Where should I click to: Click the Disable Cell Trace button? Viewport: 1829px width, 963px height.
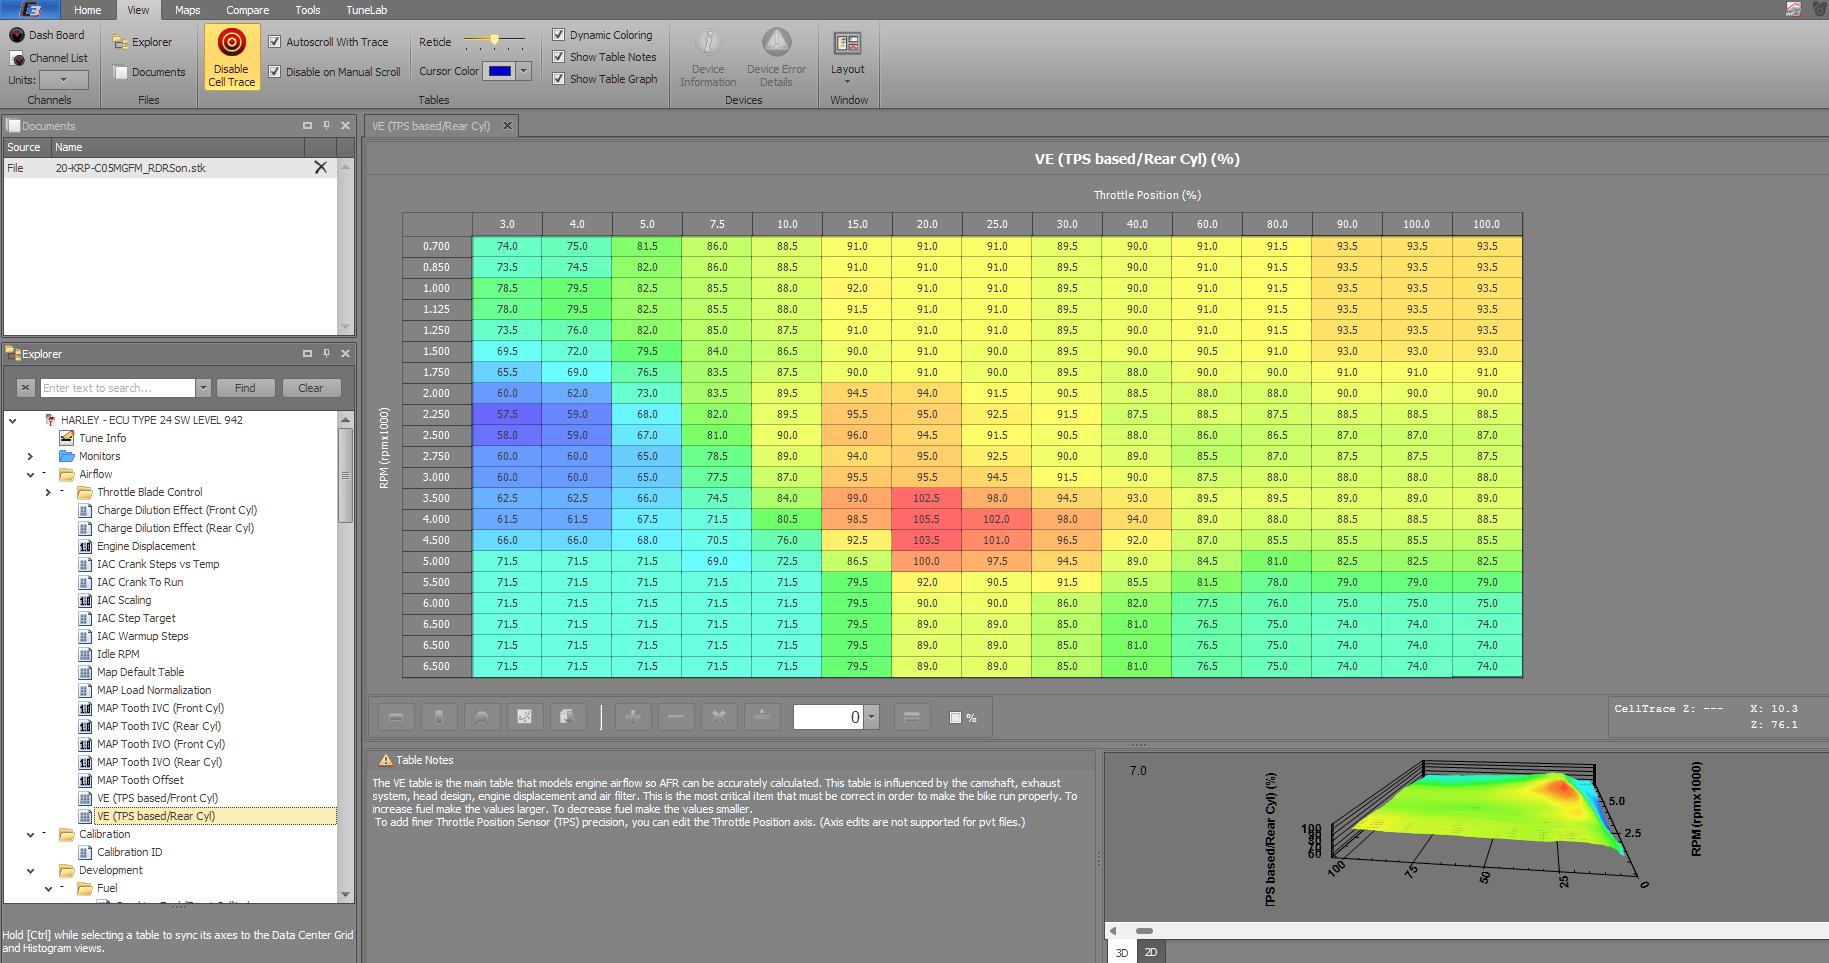point(231,57)
